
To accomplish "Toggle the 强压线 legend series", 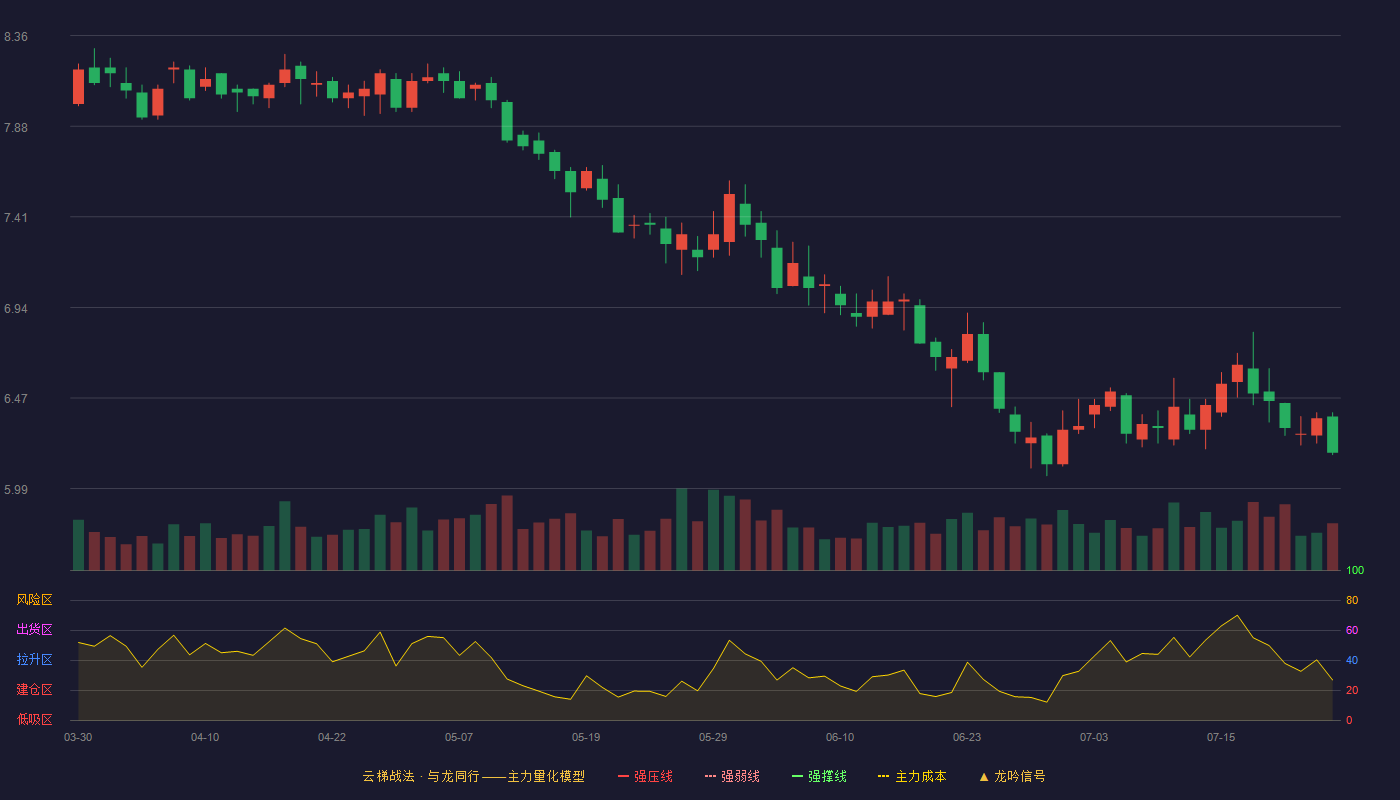I will pyautogui.click(x=645, y=776).
